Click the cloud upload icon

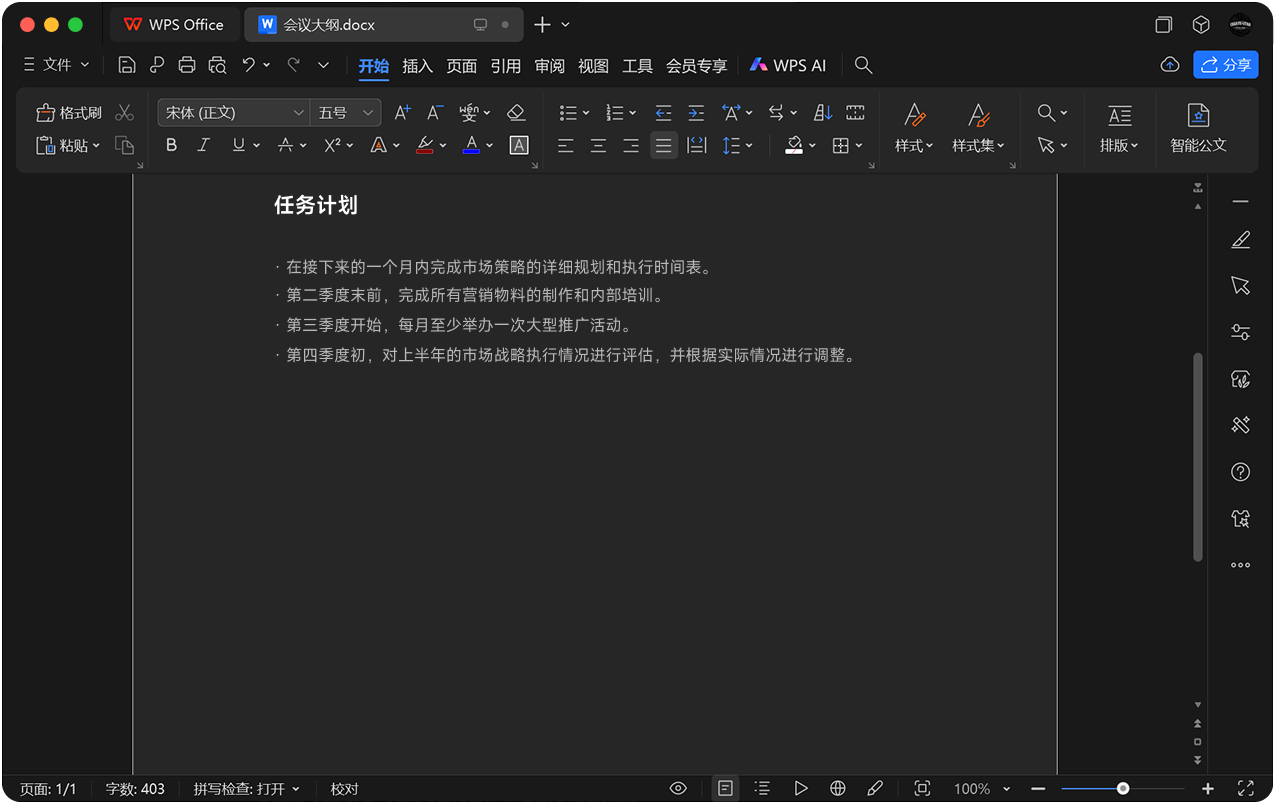tap(1169, 65)
